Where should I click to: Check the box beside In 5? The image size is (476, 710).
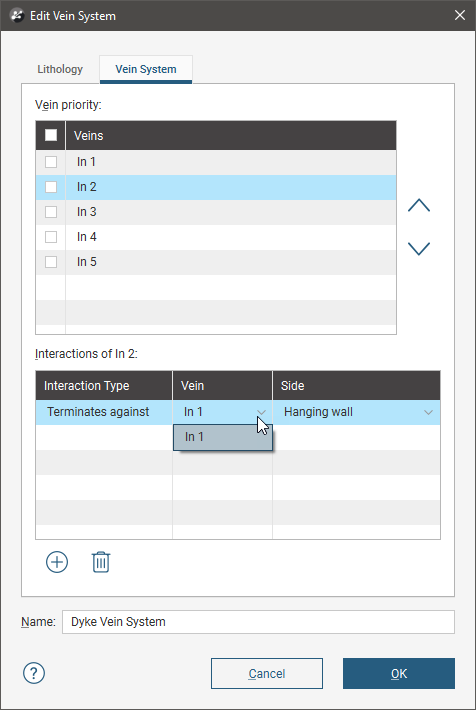coord(51,262)
